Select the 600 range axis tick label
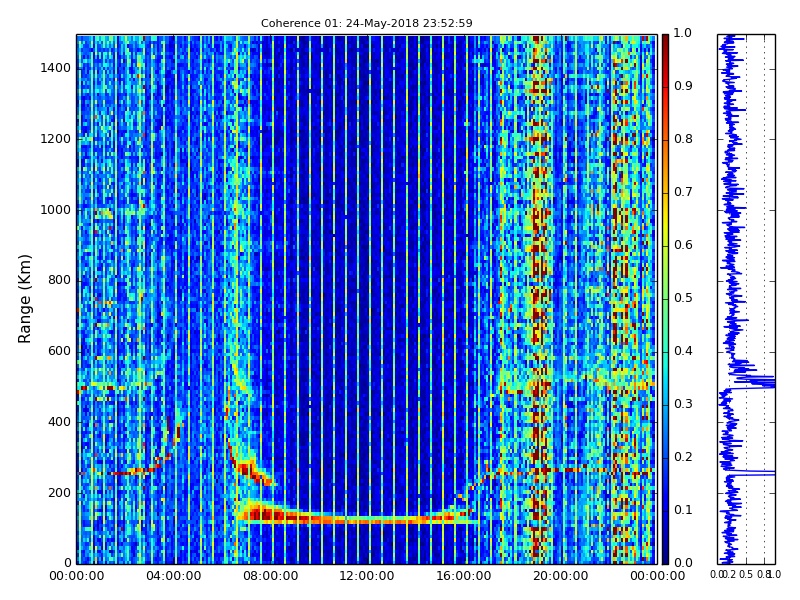 [x=60, y=351]
